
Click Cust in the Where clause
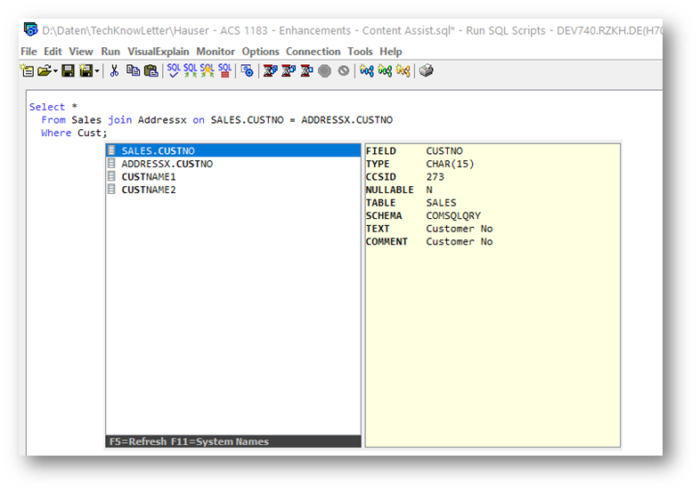pos(89,133)
